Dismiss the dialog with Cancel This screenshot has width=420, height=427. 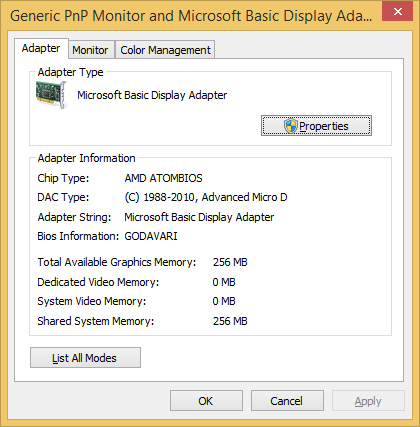(x=287, y=401)
